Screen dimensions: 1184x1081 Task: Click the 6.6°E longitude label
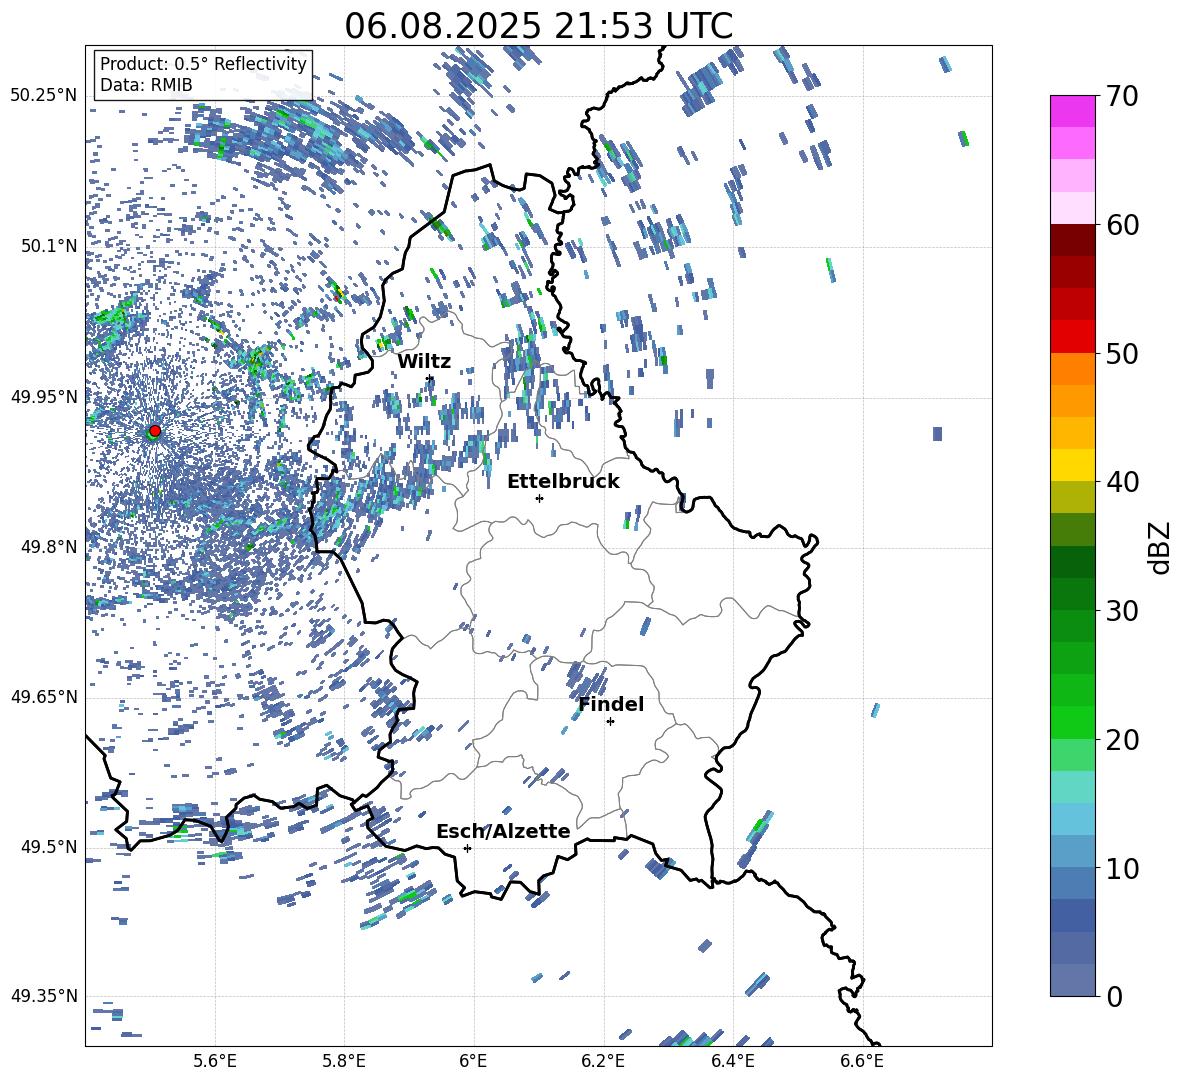[x=862, y=1062]
